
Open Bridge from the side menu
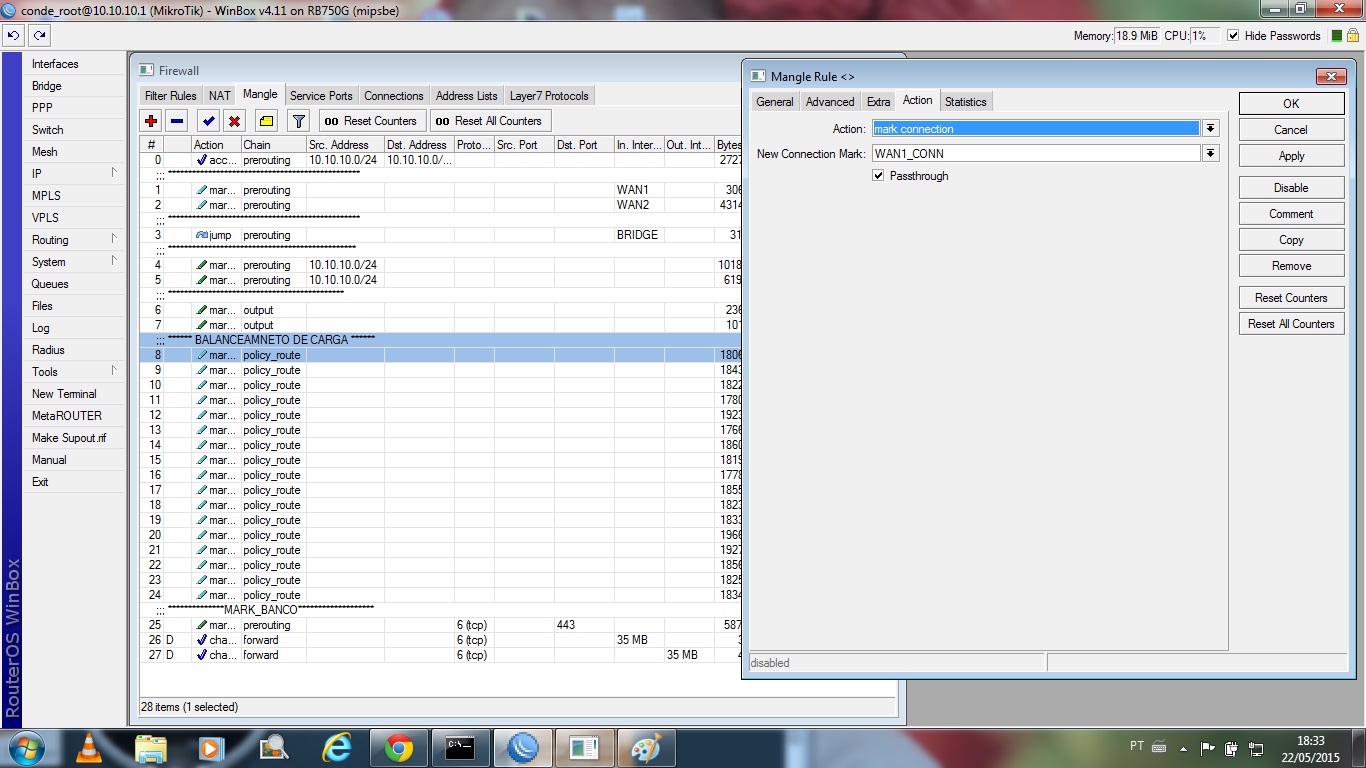coord(74,86)
